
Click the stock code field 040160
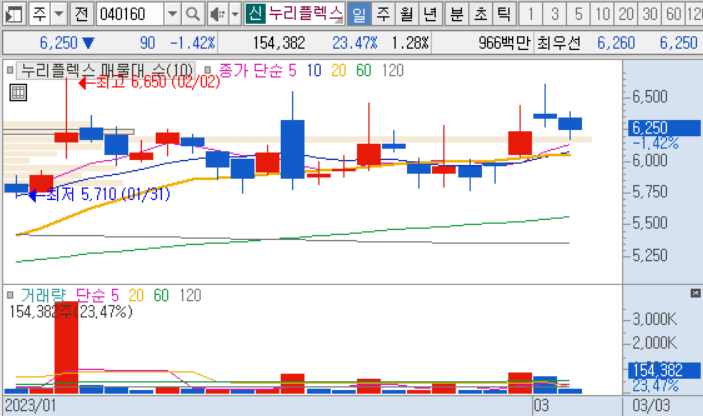[130, 14]
